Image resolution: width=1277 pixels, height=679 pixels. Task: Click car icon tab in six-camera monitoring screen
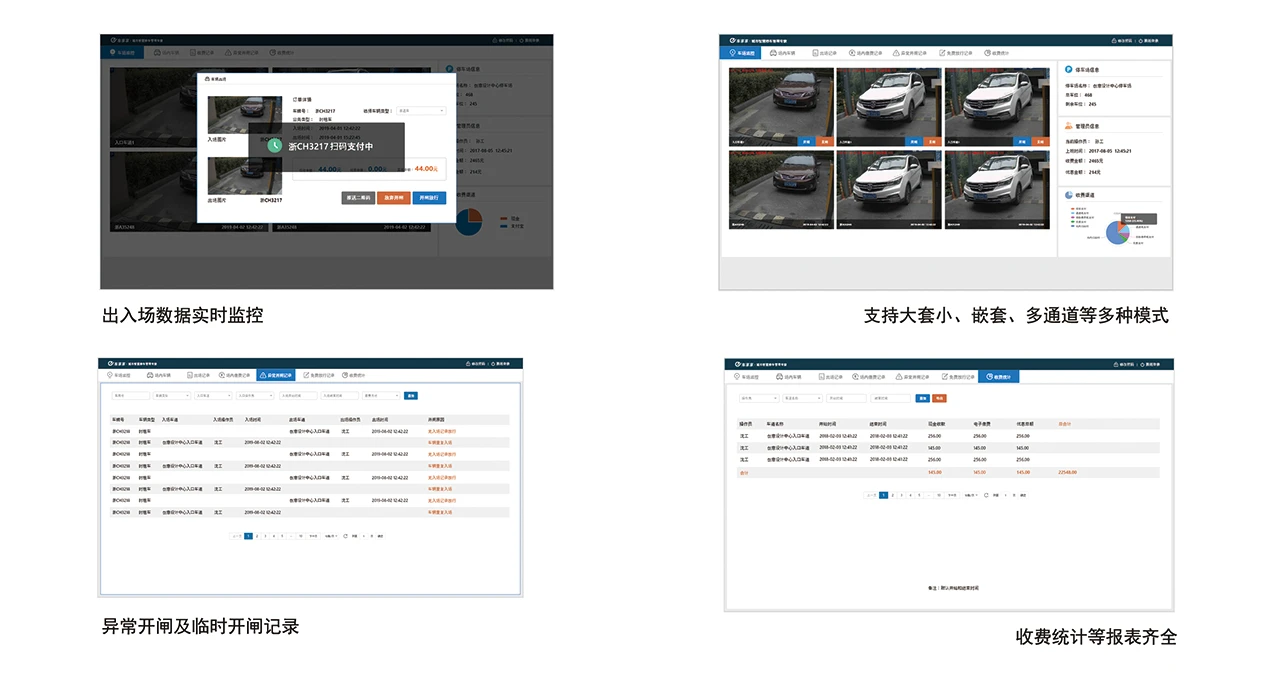[772, 52]
